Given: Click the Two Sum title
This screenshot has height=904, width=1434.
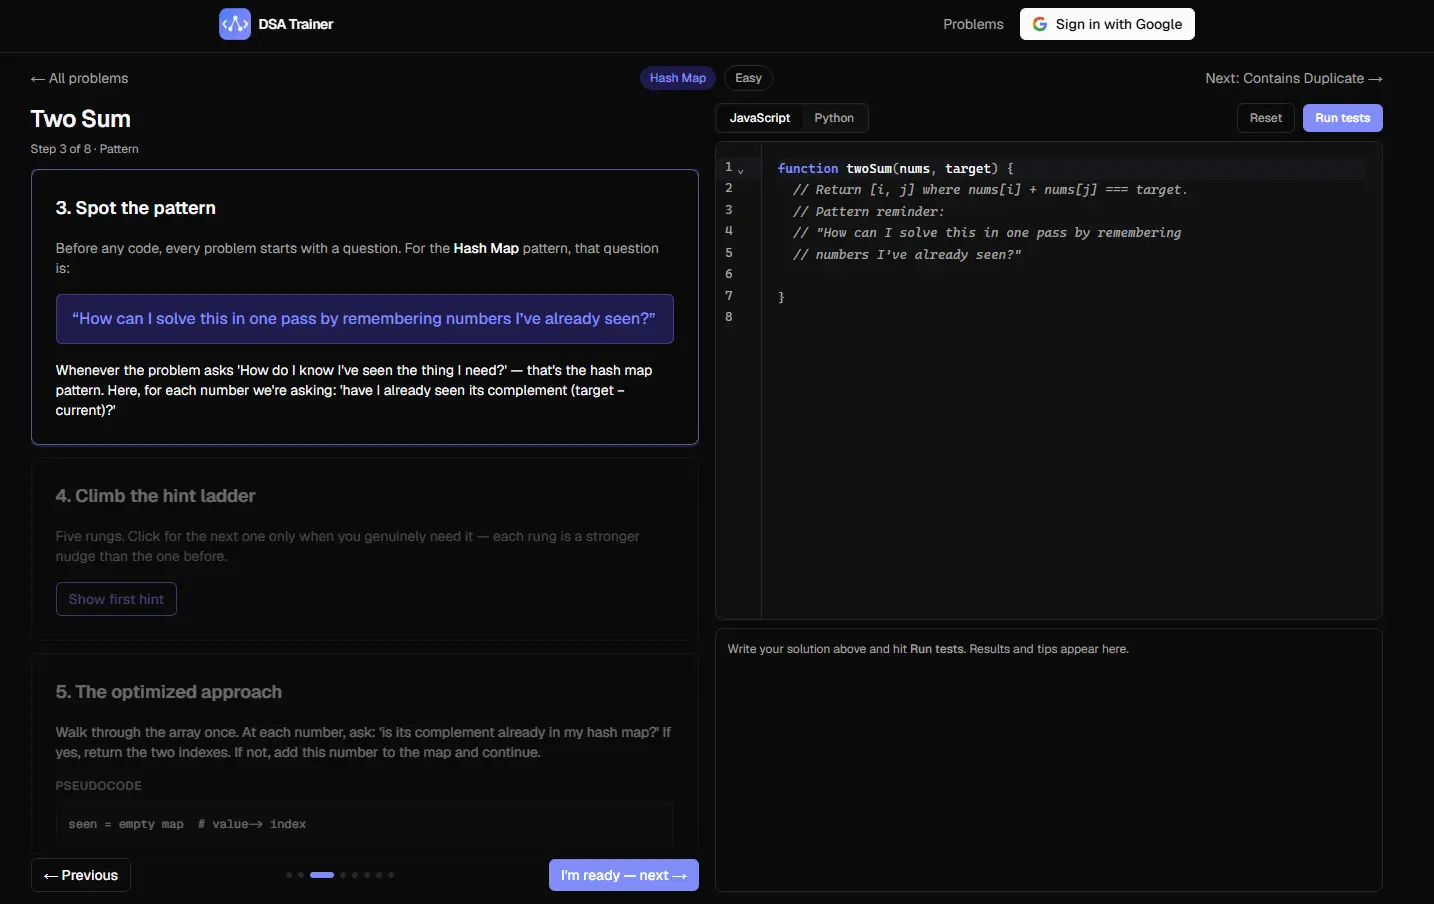Looking at the screenshot, I should point(81,119).
